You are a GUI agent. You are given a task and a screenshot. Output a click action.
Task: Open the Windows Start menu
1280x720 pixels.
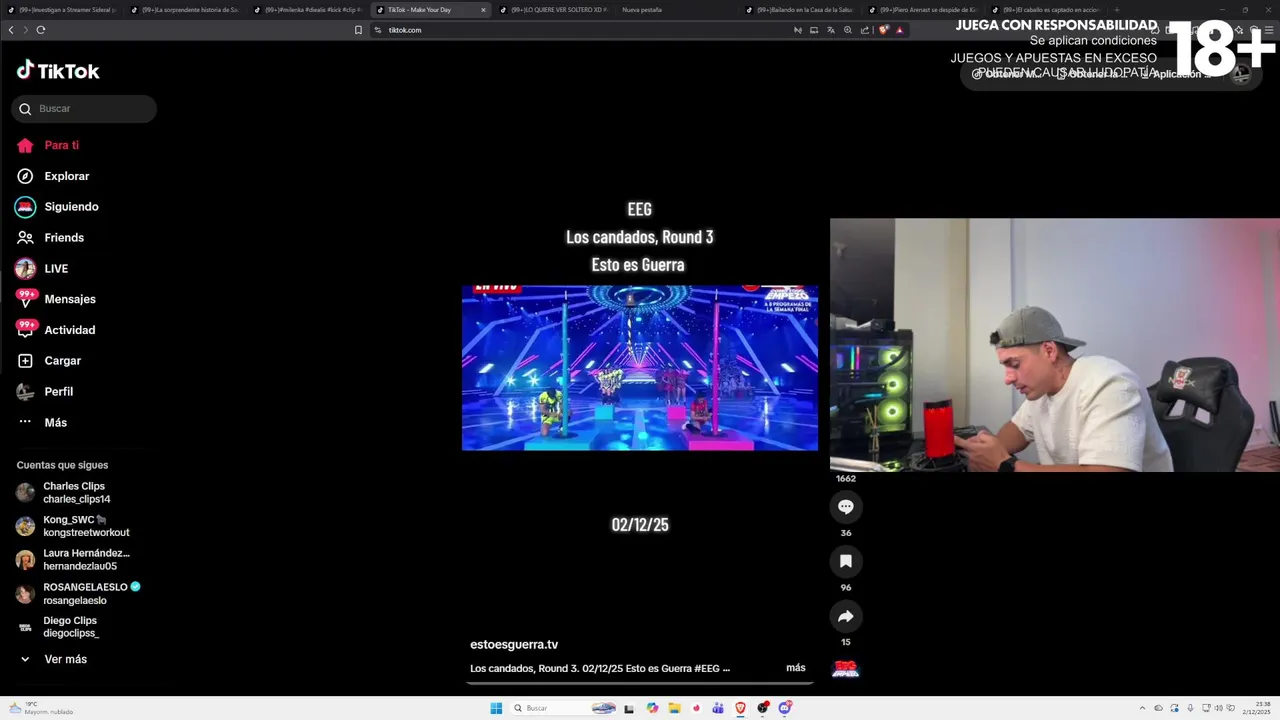[496, 708]
